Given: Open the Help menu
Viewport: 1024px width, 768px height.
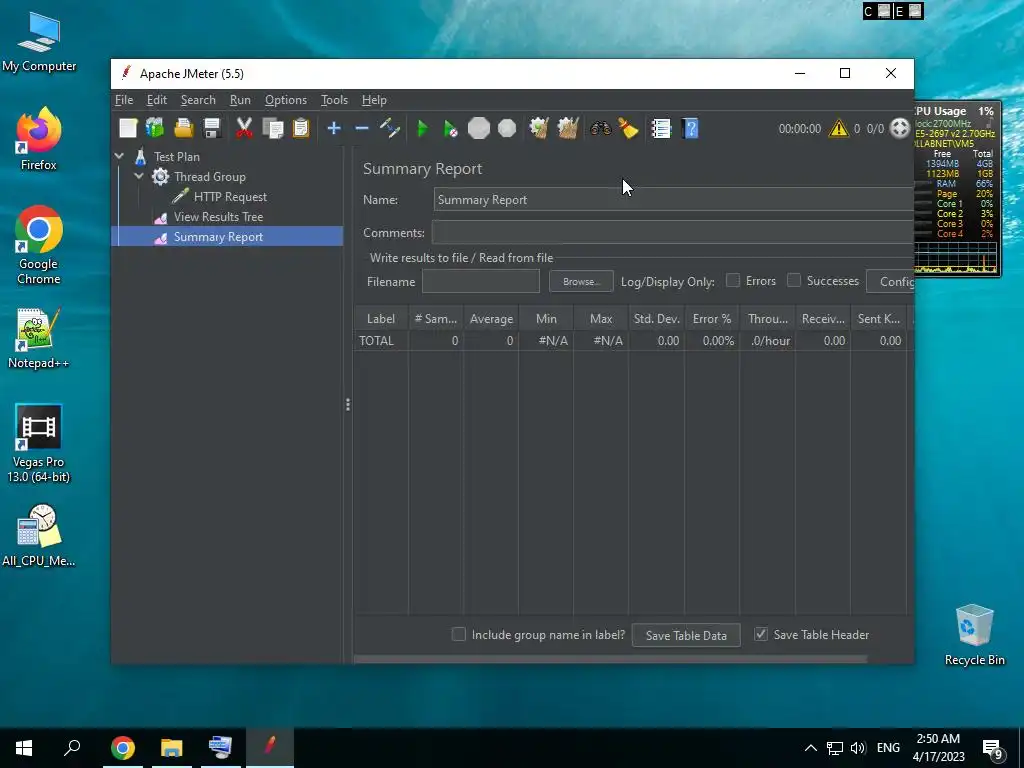Looking at the screenshot, I should coord(374,100).
